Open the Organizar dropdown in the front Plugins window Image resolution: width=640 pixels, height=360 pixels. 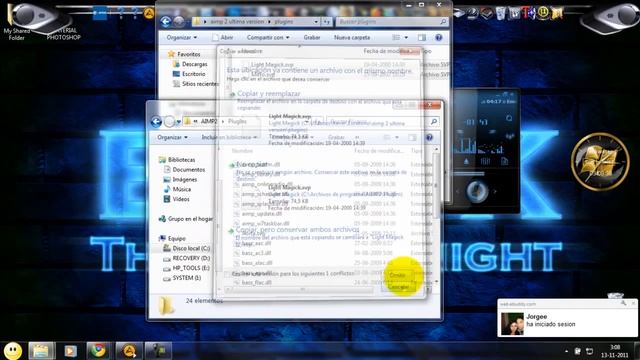pos(172,138)
